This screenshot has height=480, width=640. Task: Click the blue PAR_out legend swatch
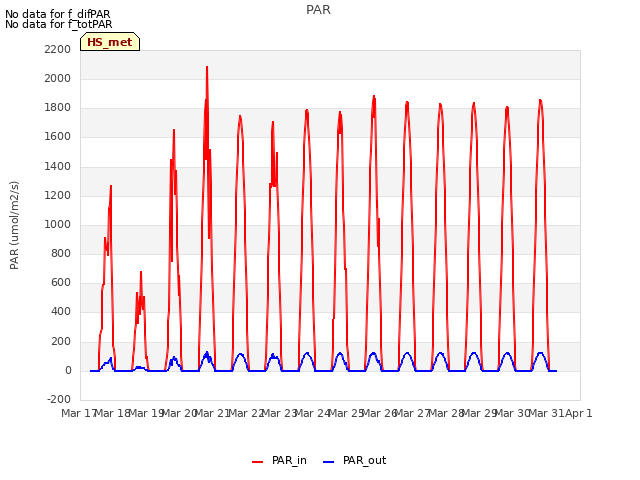pos(329,462)
